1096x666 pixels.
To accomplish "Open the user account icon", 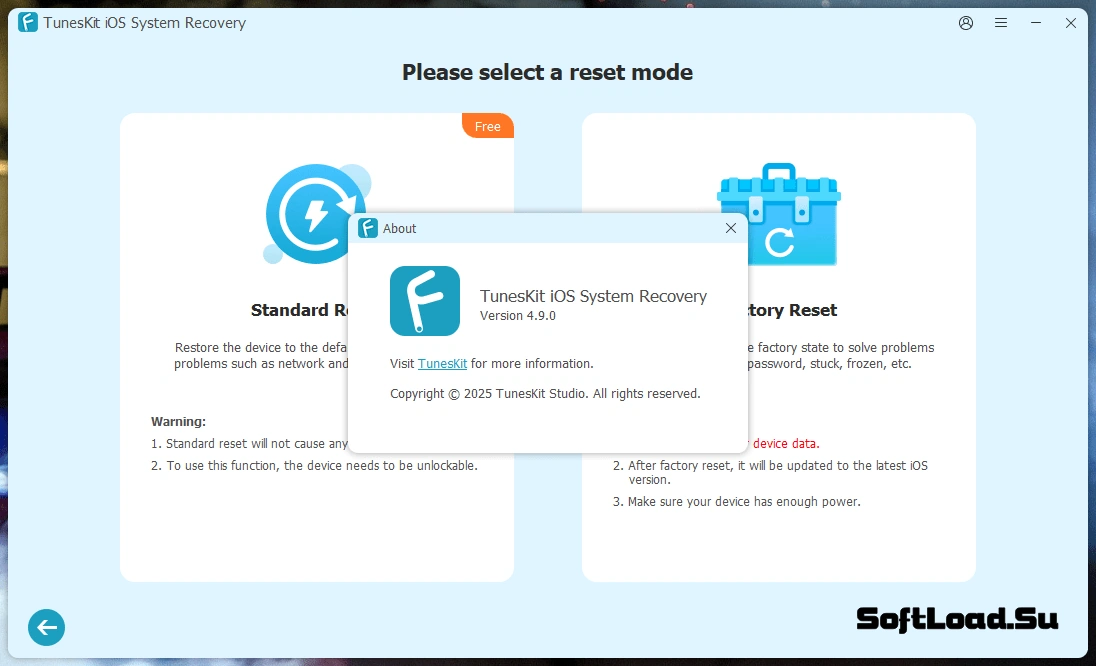I will tap(965, 23).
